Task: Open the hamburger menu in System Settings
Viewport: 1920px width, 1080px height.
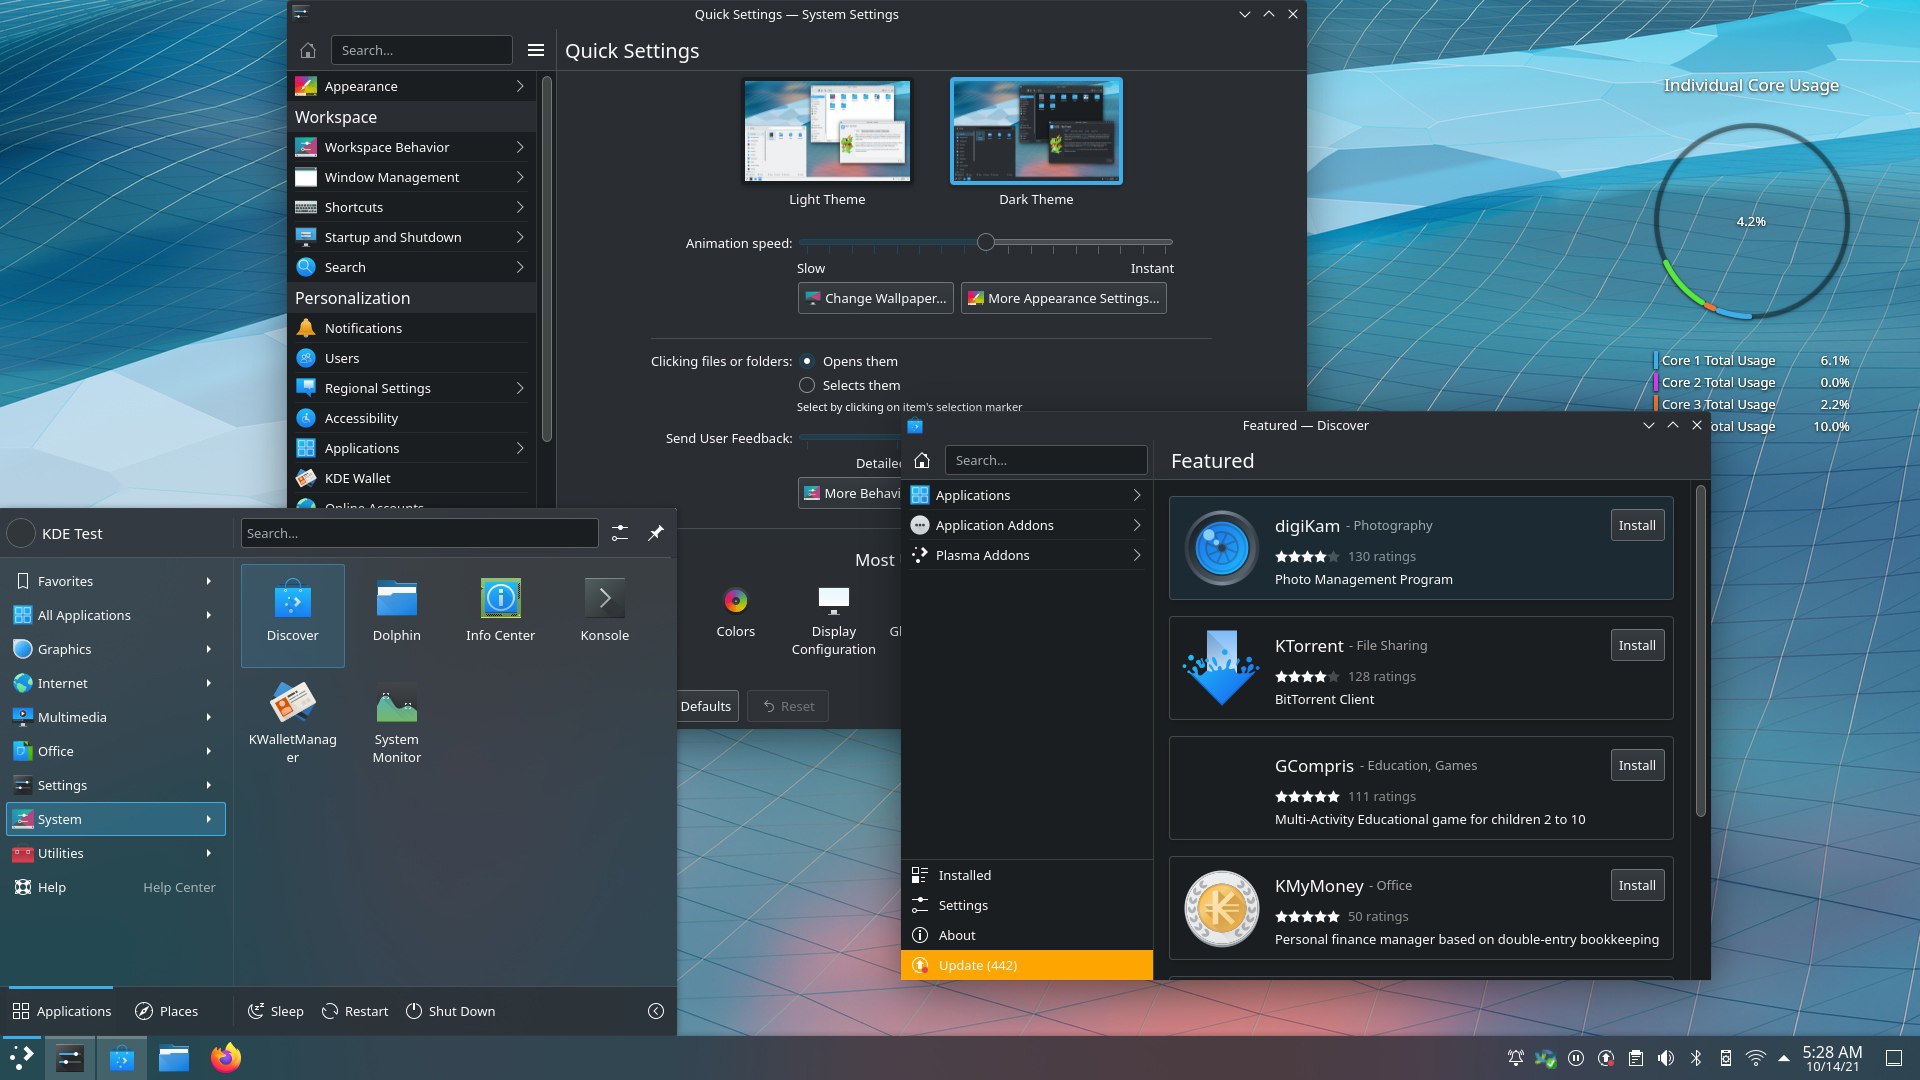Action: pos(536,50)
